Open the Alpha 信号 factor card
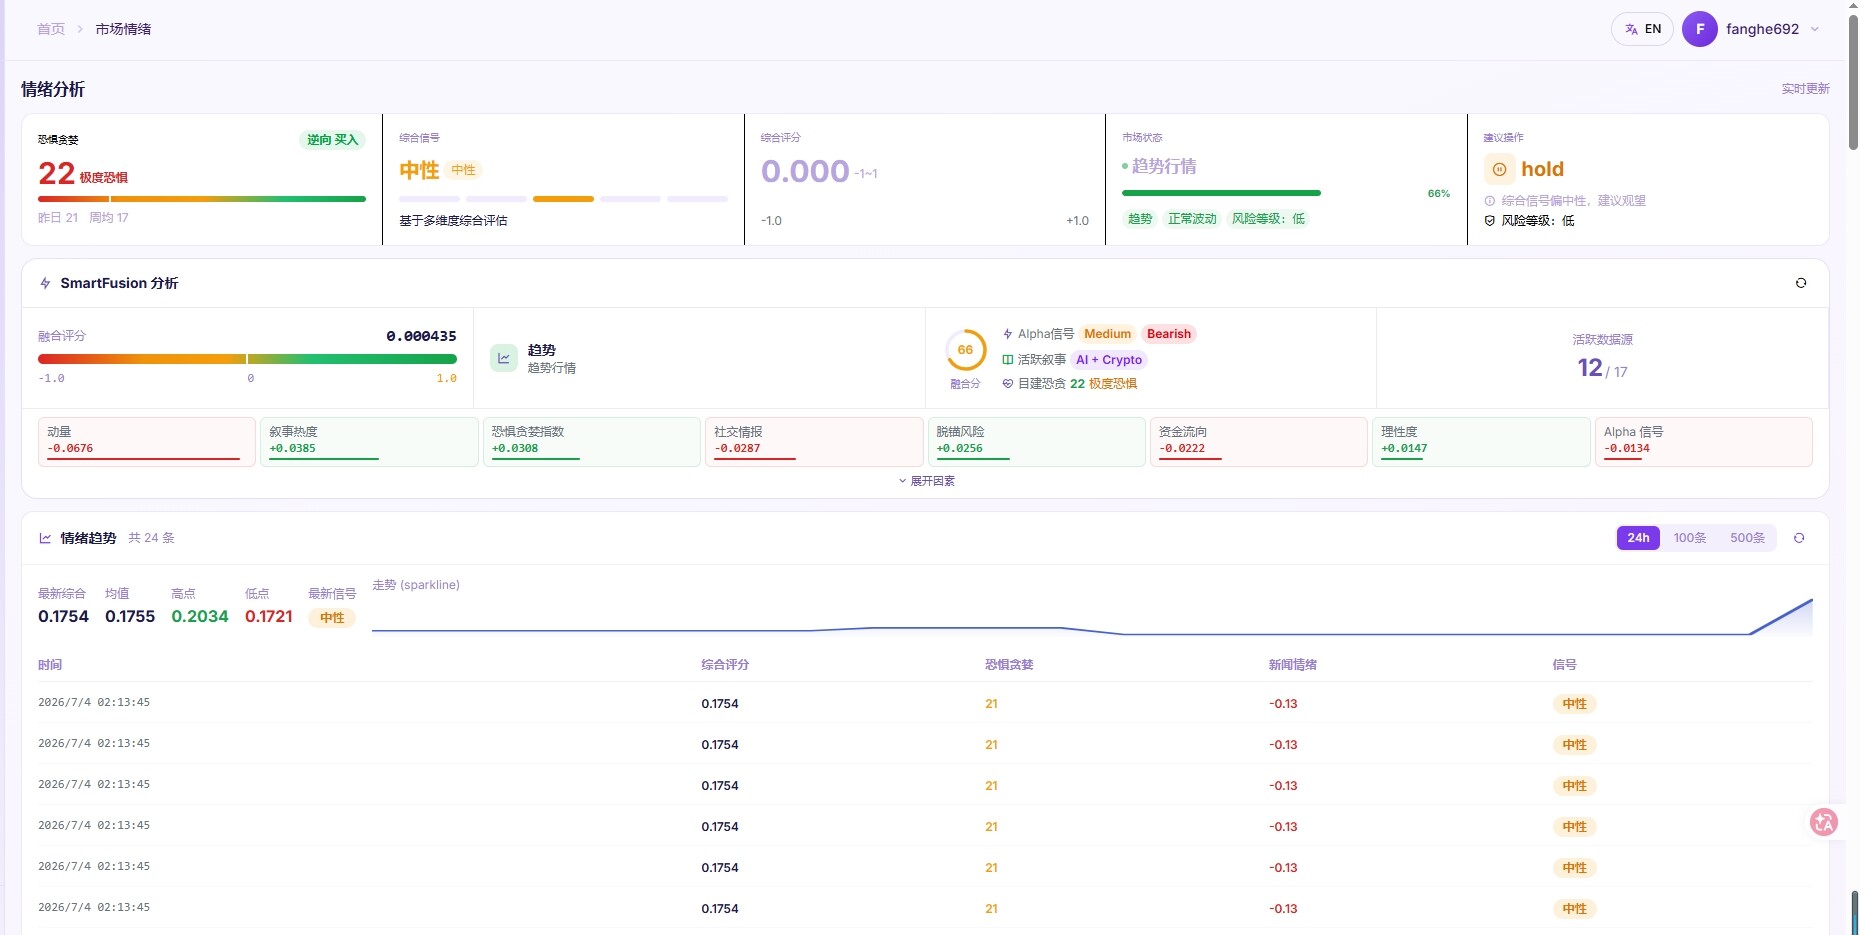 click(1704, 442)
